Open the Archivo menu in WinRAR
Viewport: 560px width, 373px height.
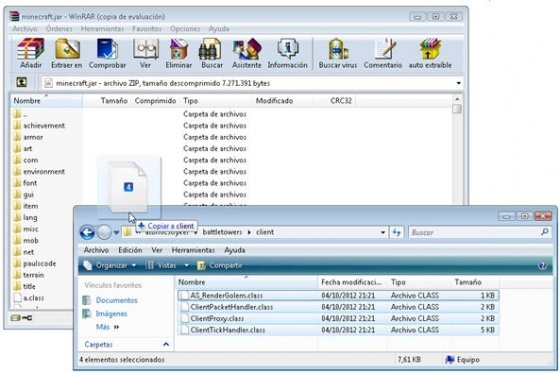[x=24, y=29]
